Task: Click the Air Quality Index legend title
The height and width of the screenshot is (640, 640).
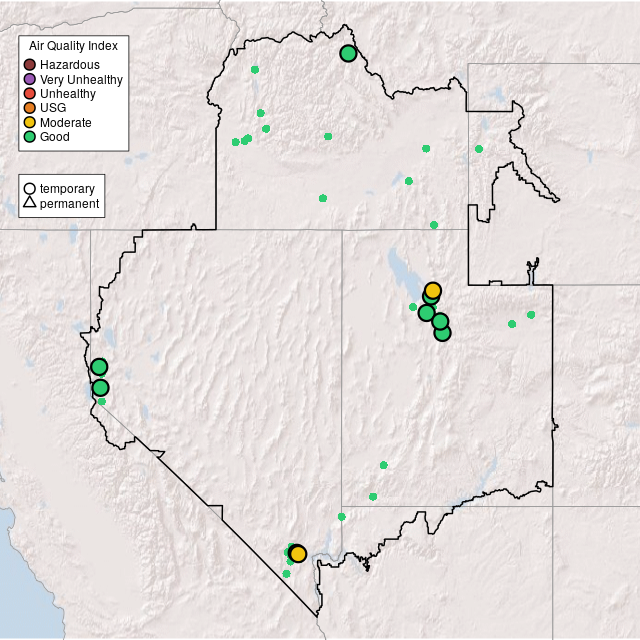Action: click(x=73, y=46)
